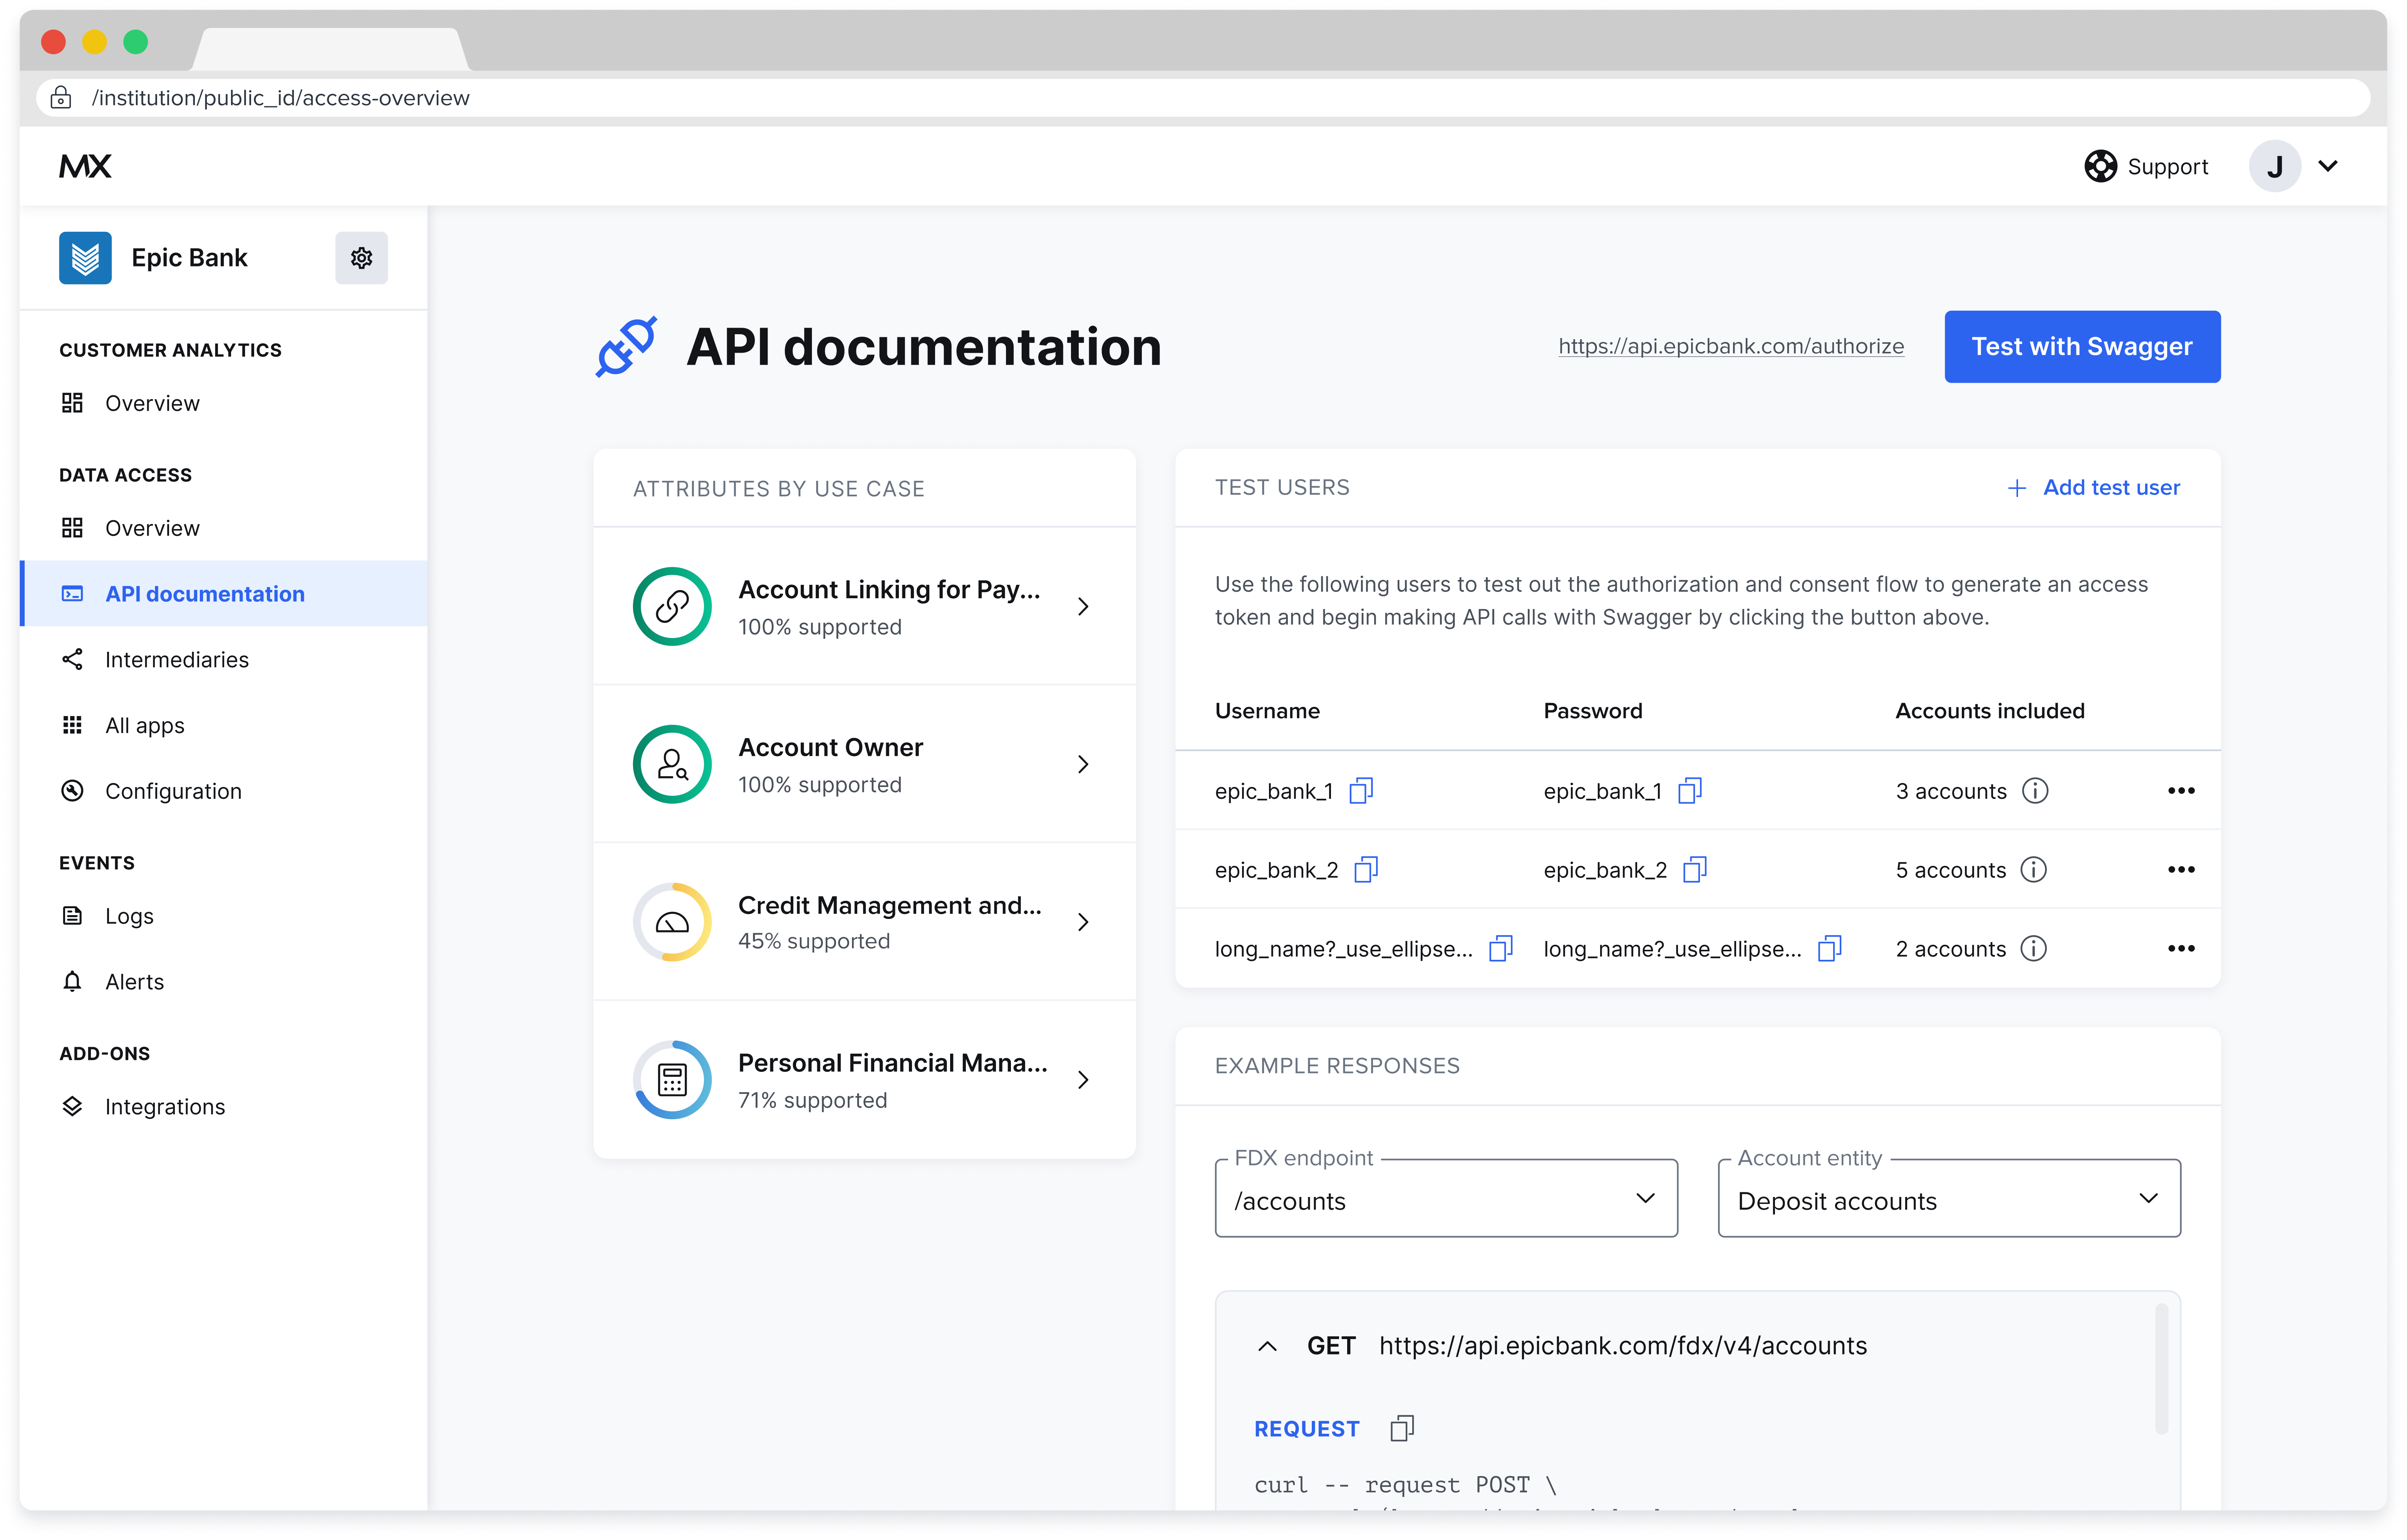Collapse the GET accounts response panel
The width and height of the screenshot is (2407, 1540).
click(1268, 1345)
